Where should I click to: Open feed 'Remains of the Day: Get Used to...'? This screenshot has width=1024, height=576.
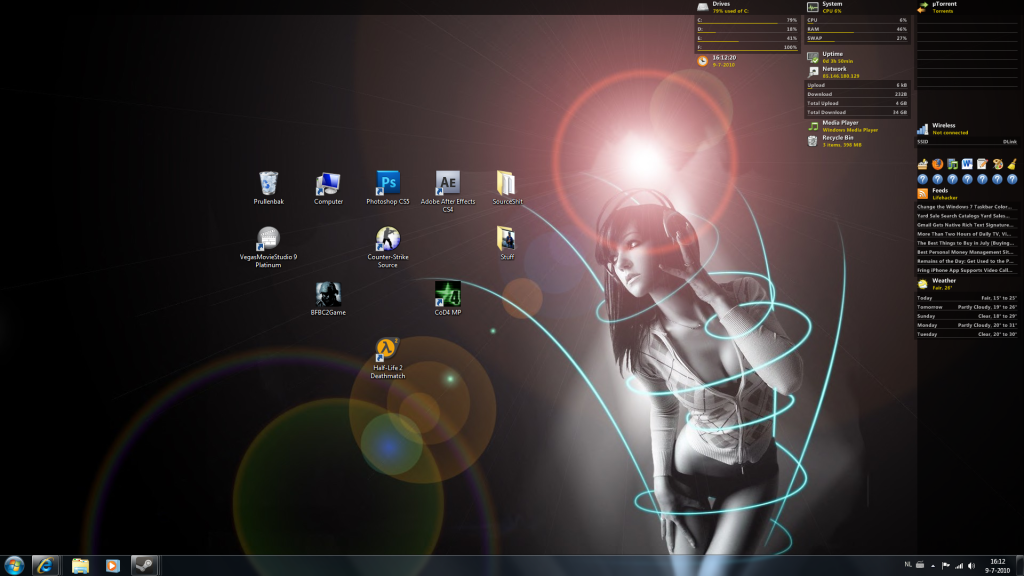click(967, 261)
